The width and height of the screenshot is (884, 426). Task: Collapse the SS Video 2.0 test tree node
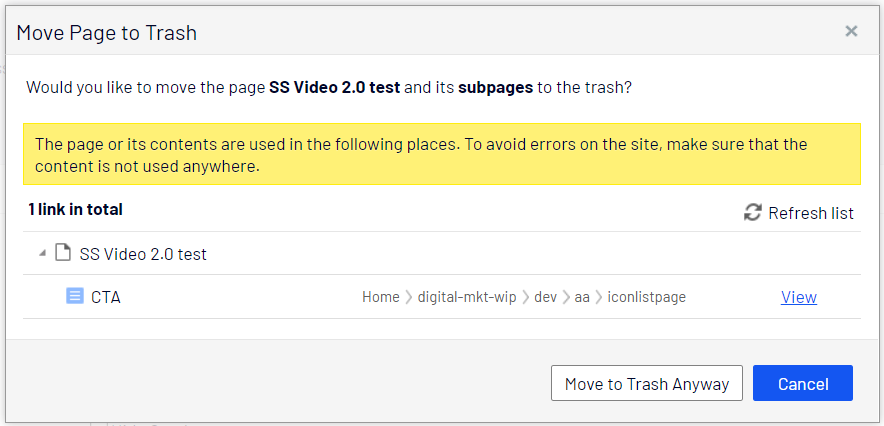point(42,254)
